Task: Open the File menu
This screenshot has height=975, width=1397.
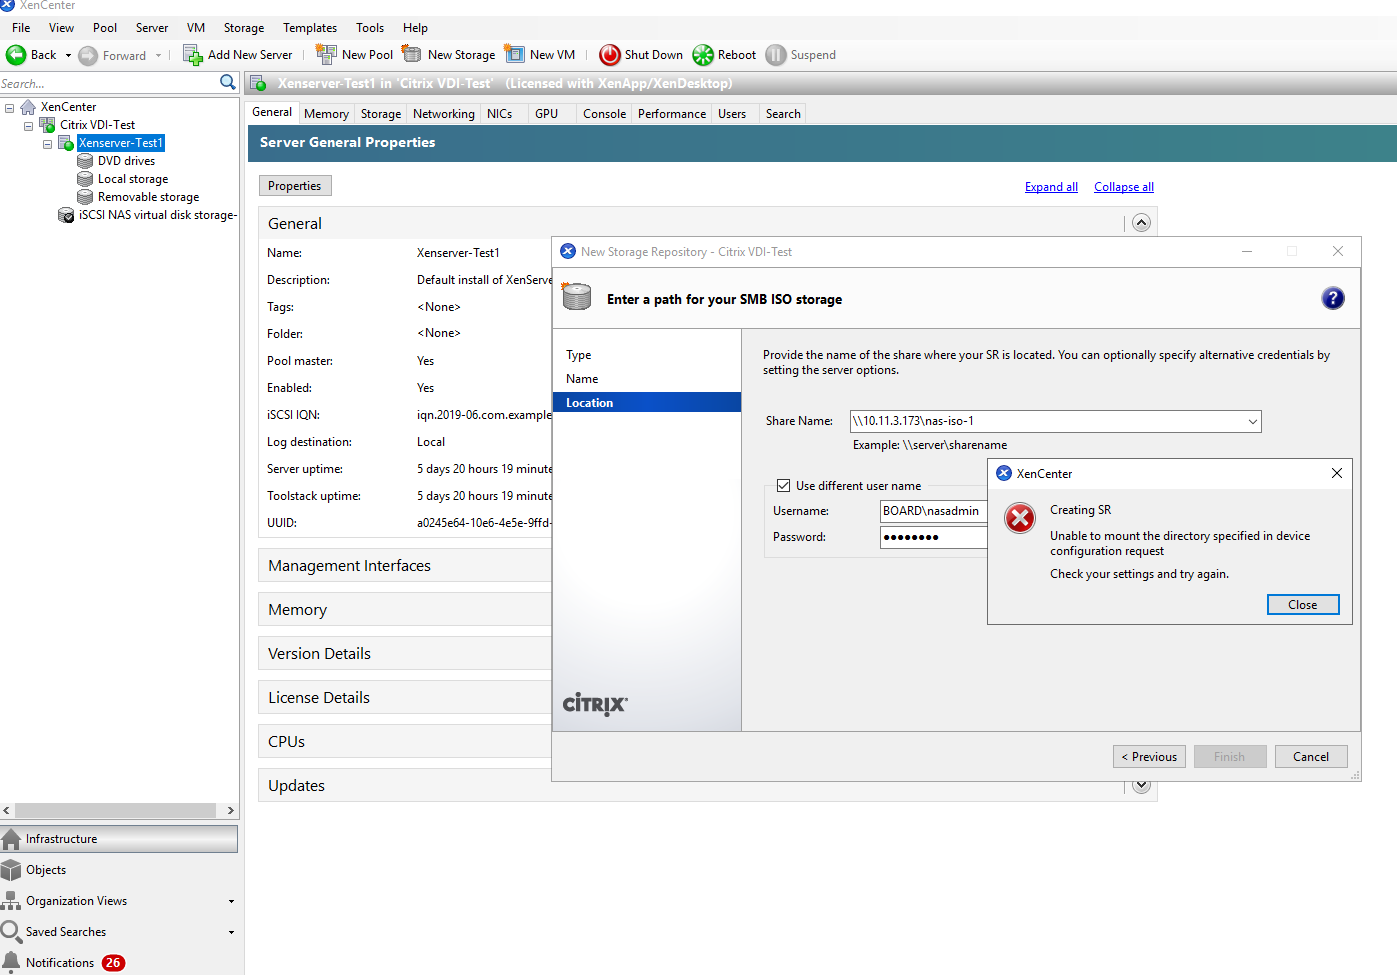Action: pos(21,28)
